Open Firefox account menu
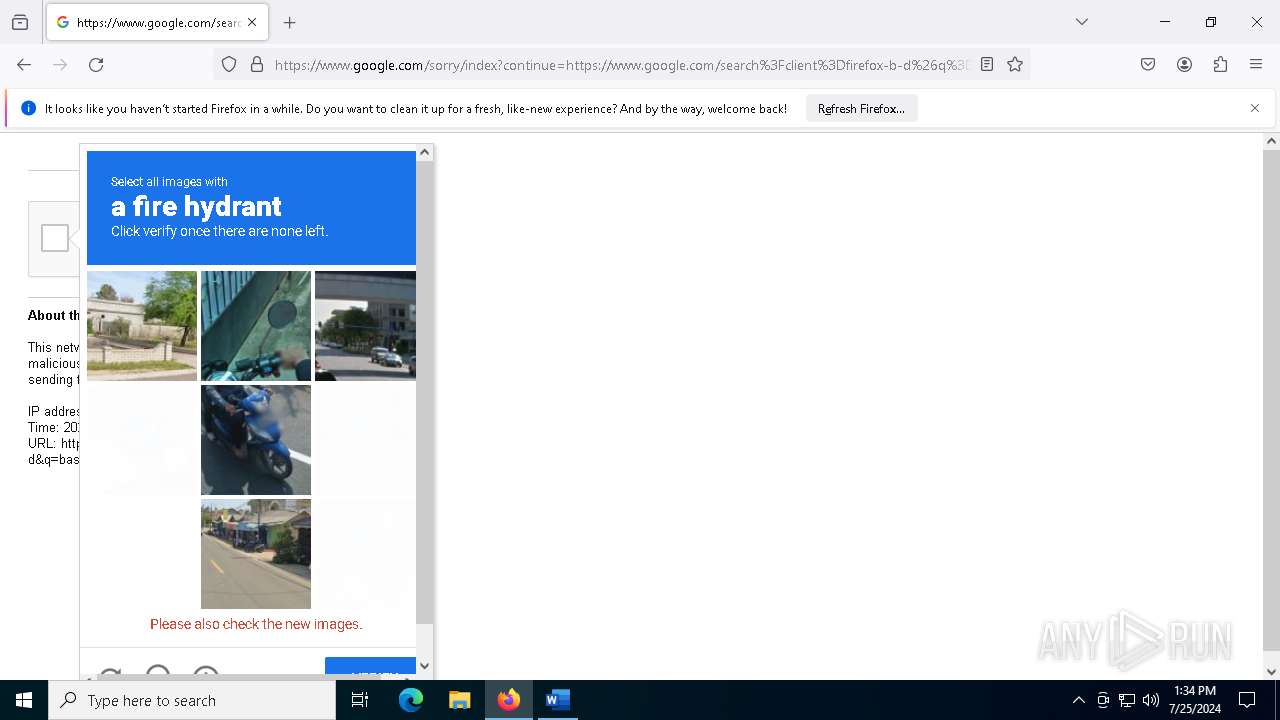 (1184, 65)
